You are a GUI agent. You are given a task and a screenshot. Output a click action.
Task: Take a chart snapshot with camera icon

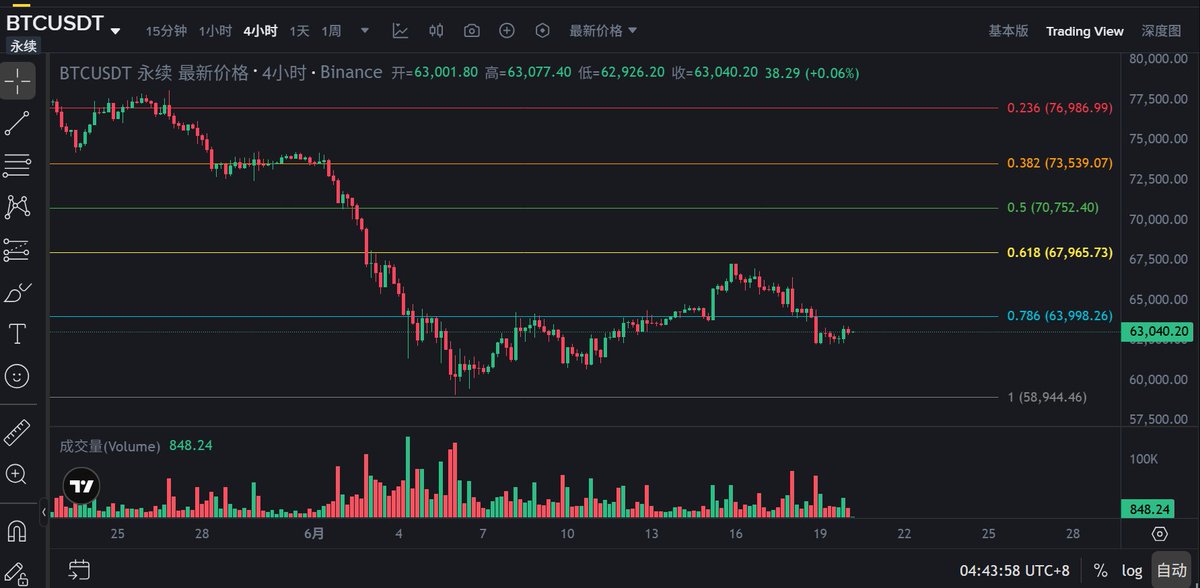[x=471, y=31]
